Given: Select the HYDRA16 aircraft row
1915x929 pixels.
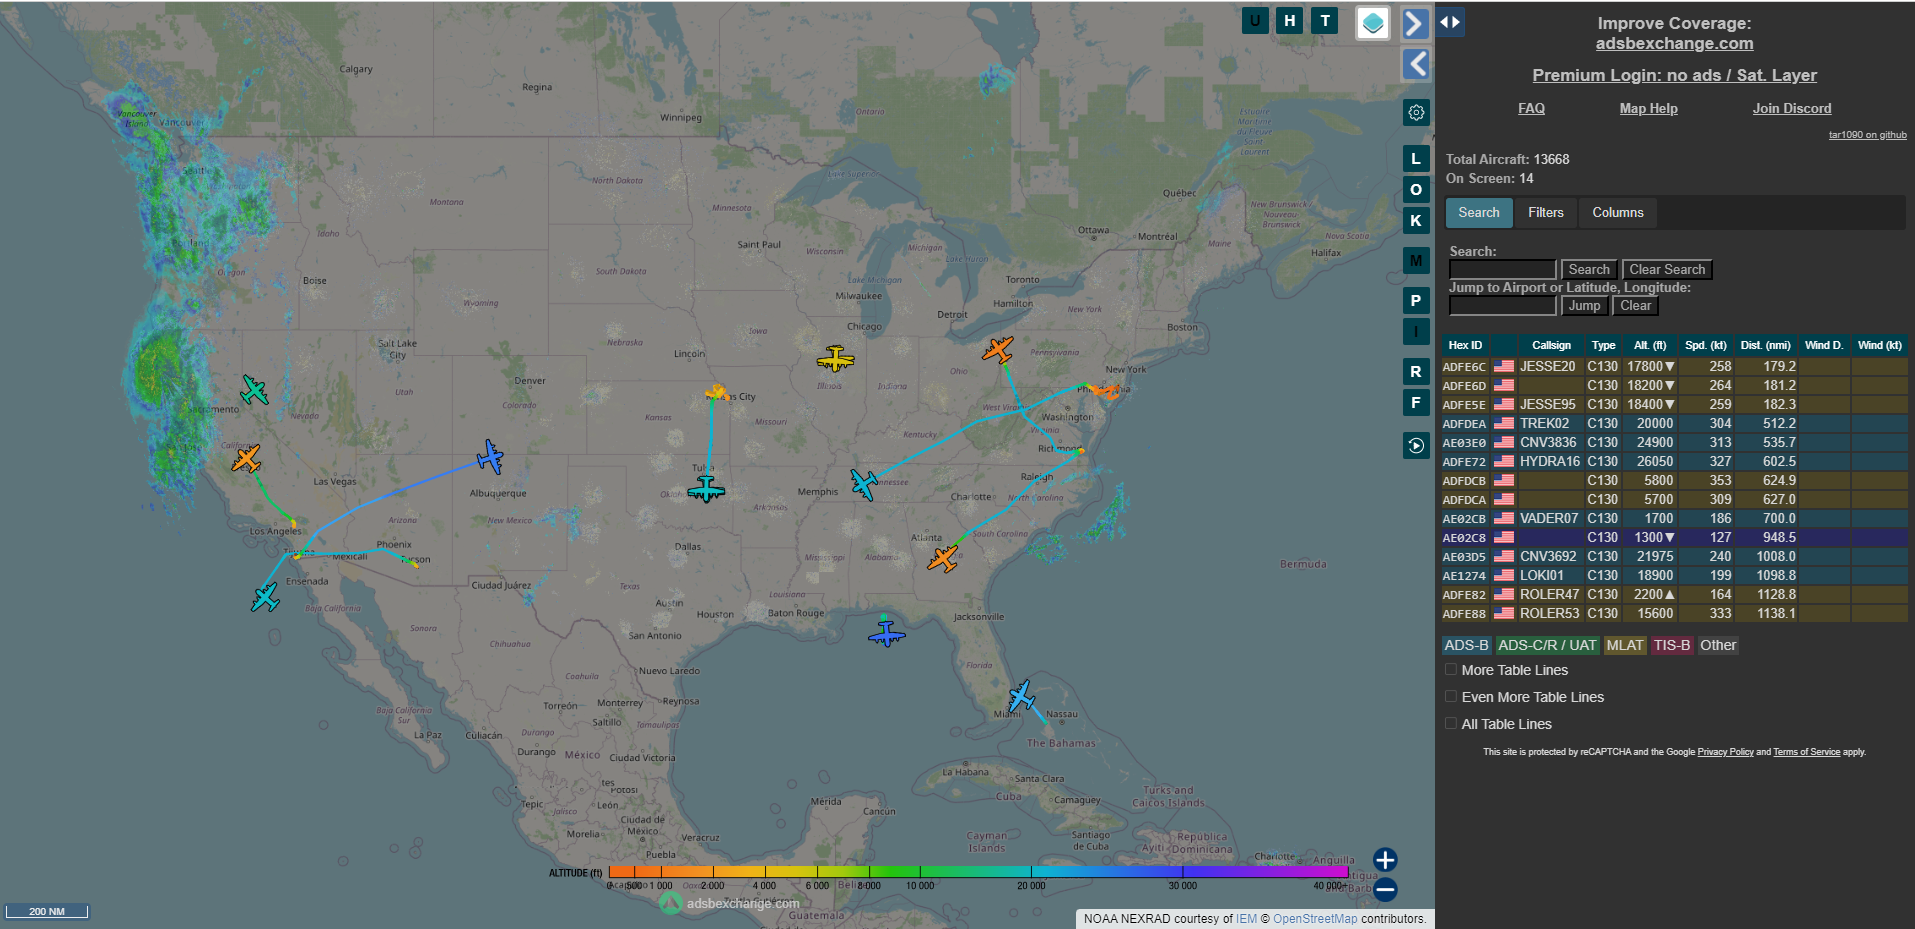Looking at the screenshot, I should click(1674, 461).
